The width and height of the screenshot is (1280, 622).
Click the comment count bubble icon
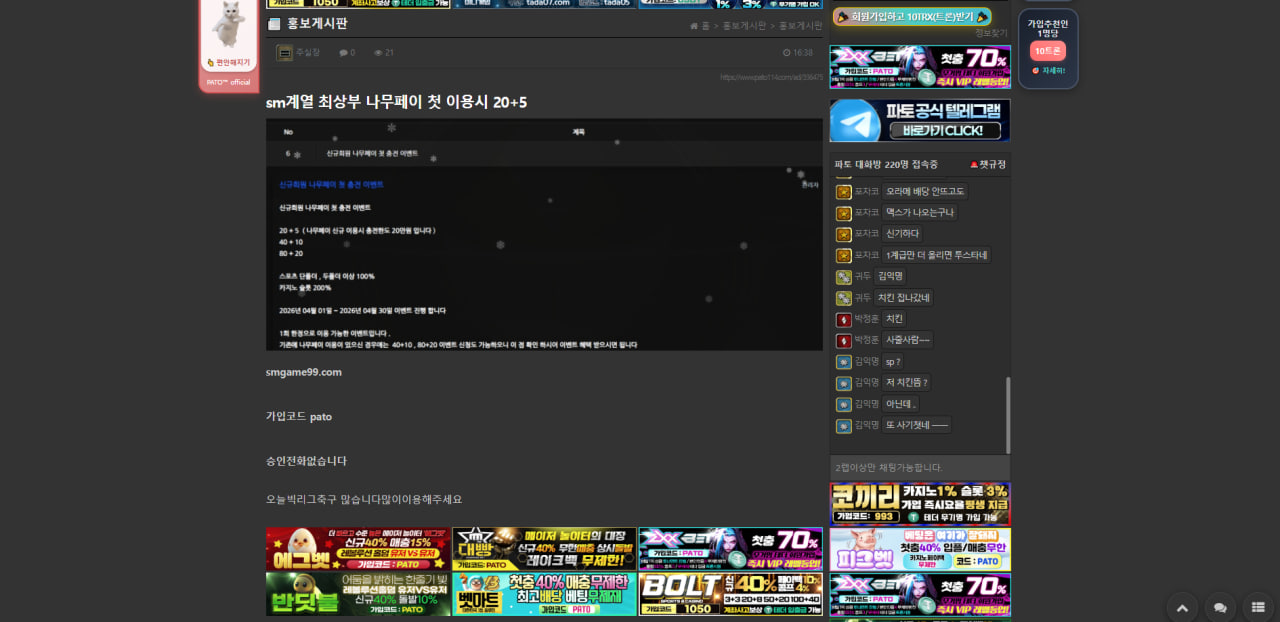[x=343, y=53]
